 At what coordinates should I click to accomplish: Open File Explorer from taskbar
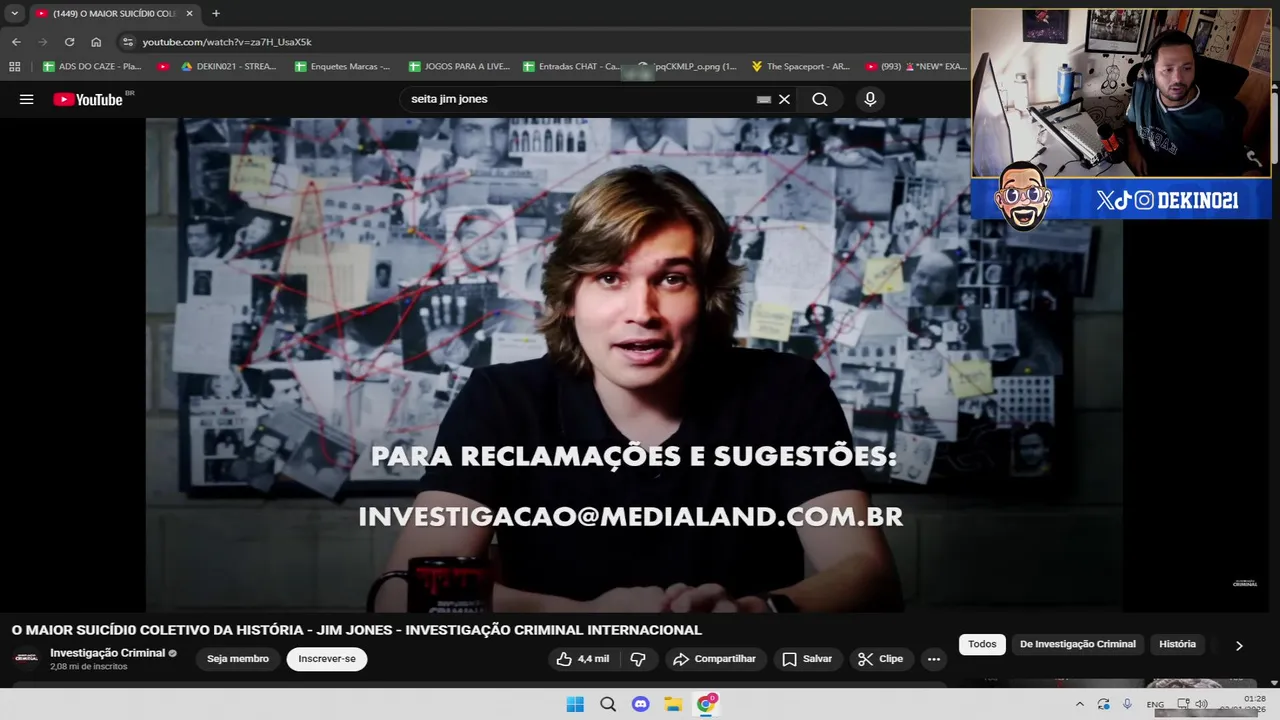(x=673, y=704)
